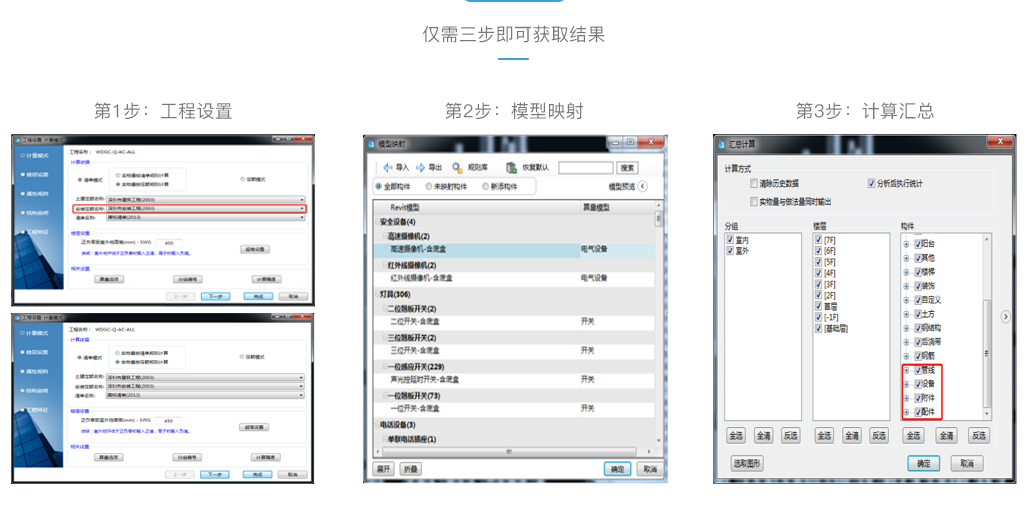Select the 红外线摄像机-含底盒 row
This screenshot has width=1030, height=513.
(514, 279)
